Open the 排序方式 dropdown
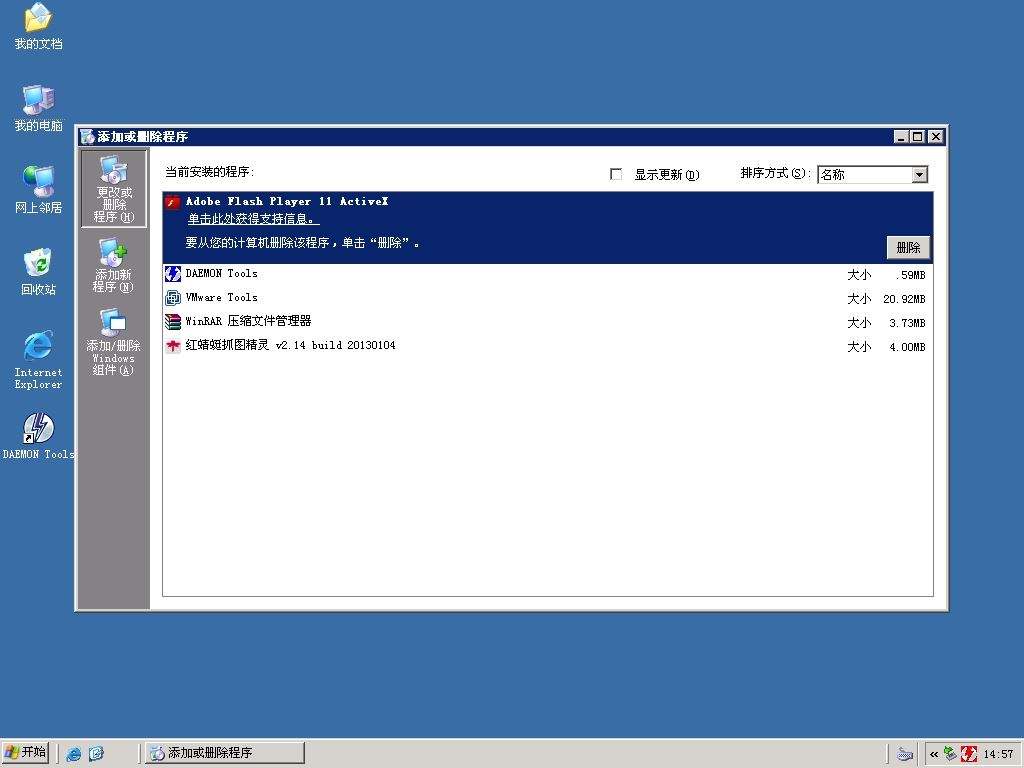Screen dimensions: 1024x768 920,174
